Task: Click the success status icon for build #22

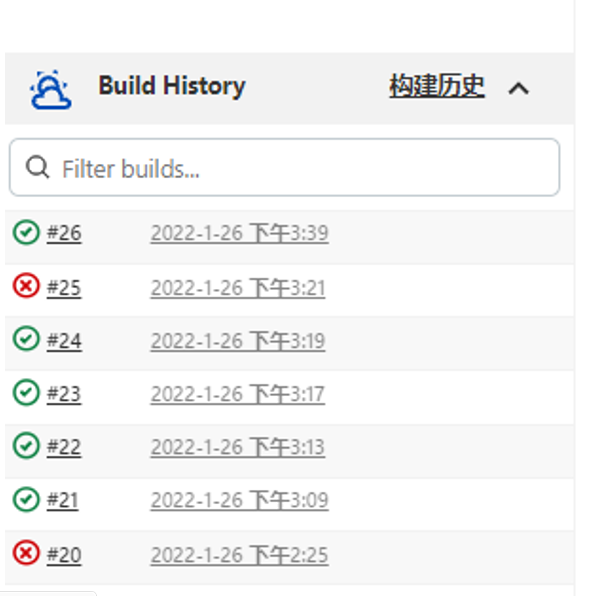Action: tap(26, 446)
